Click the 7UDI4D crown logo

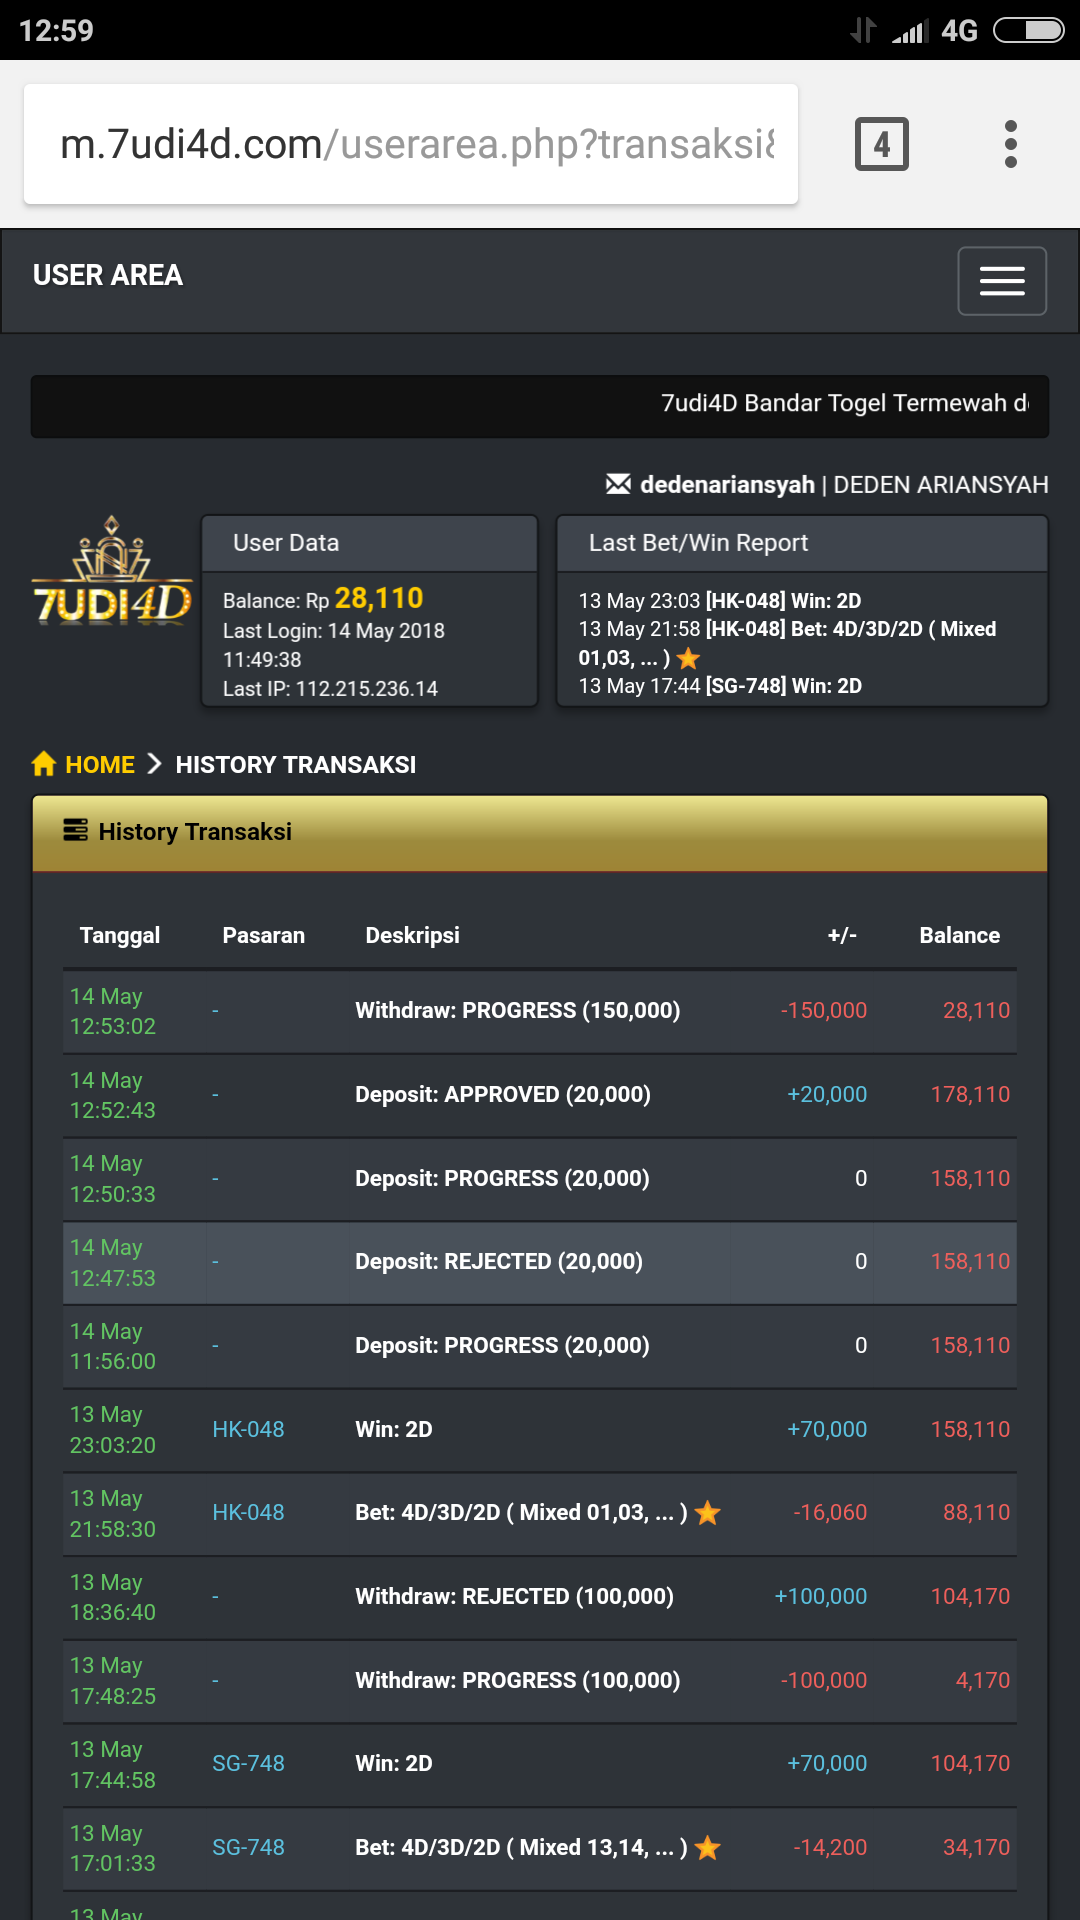click(112, 574)
